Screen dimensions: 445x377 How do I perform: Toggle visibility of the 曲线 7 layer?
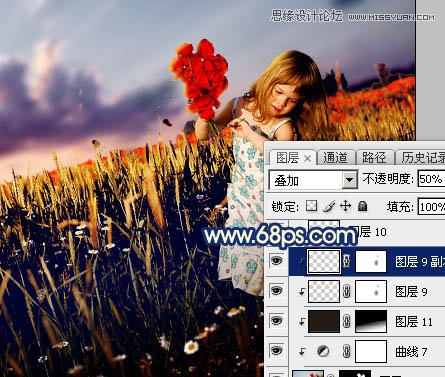277,351
